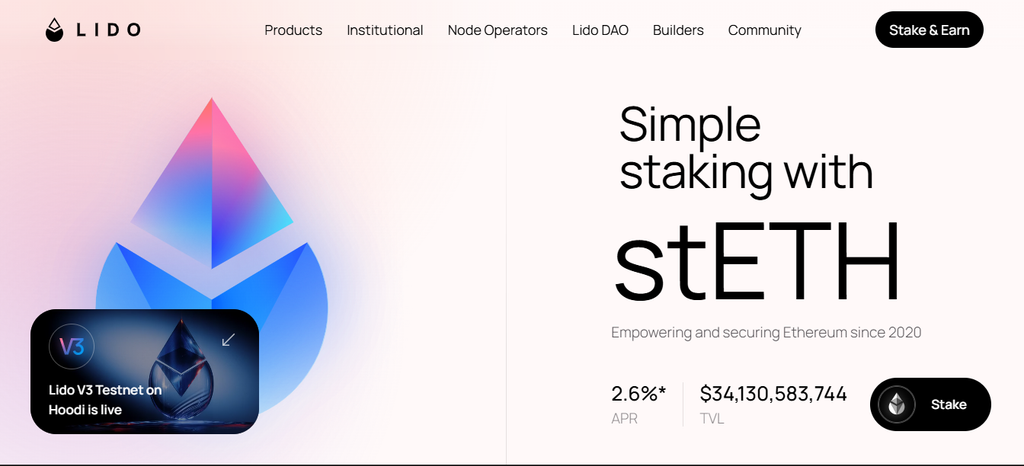1024x466 pixels.
Task: Expand the Node Operators menu
Action: (498, 30)
